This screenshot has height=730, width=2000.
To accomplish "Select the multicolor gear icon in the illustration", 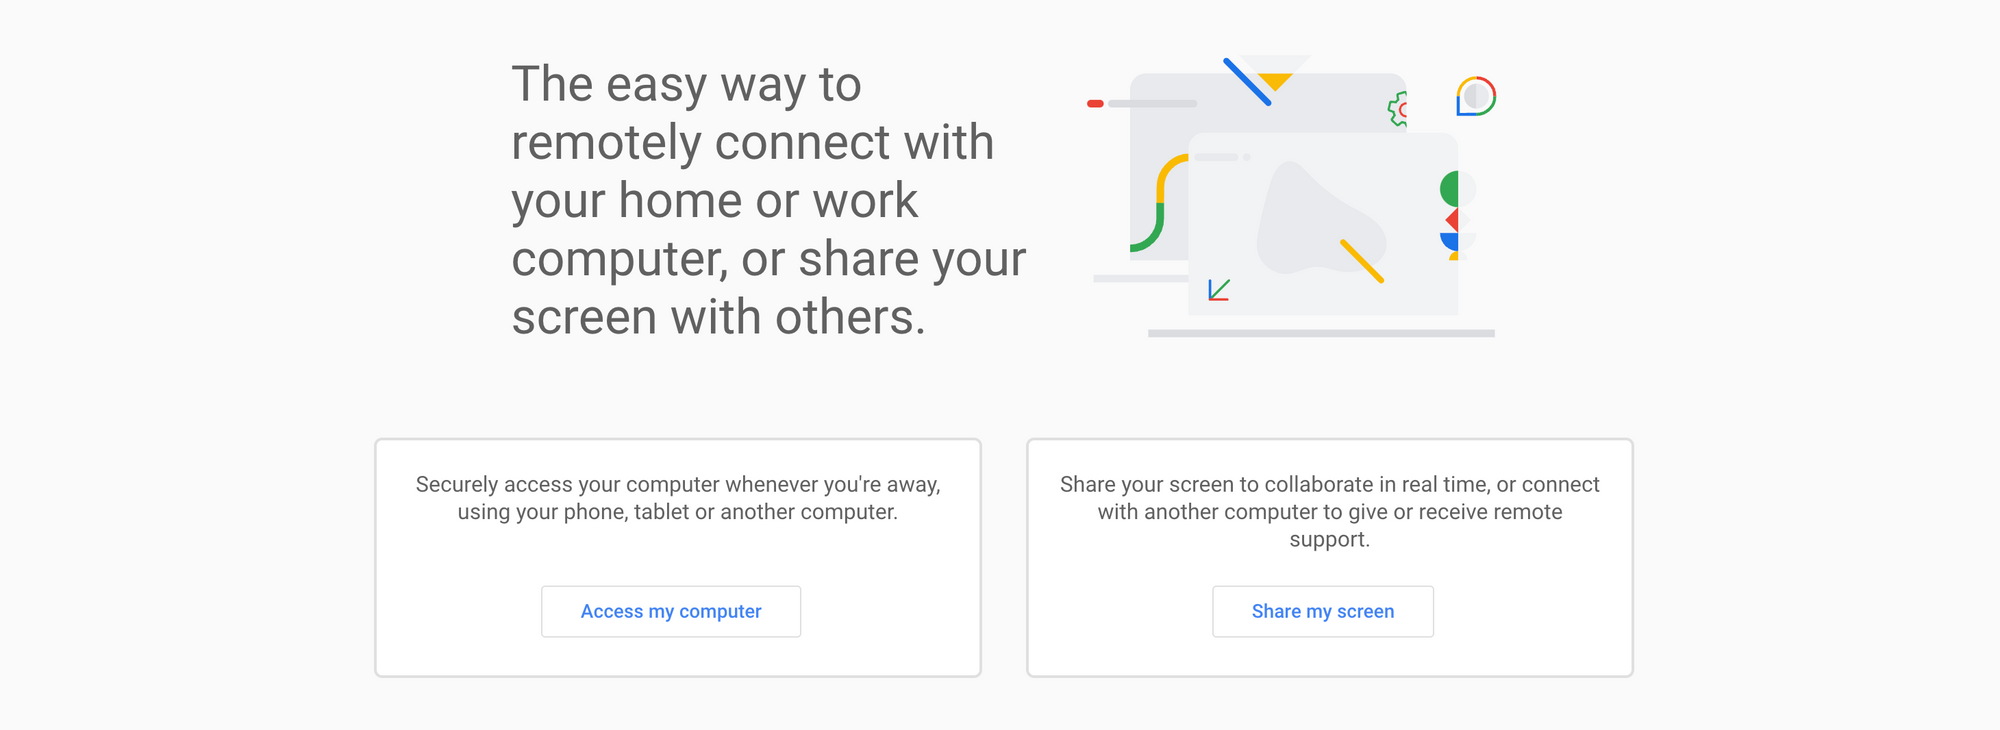I will tap(1398, 107).
